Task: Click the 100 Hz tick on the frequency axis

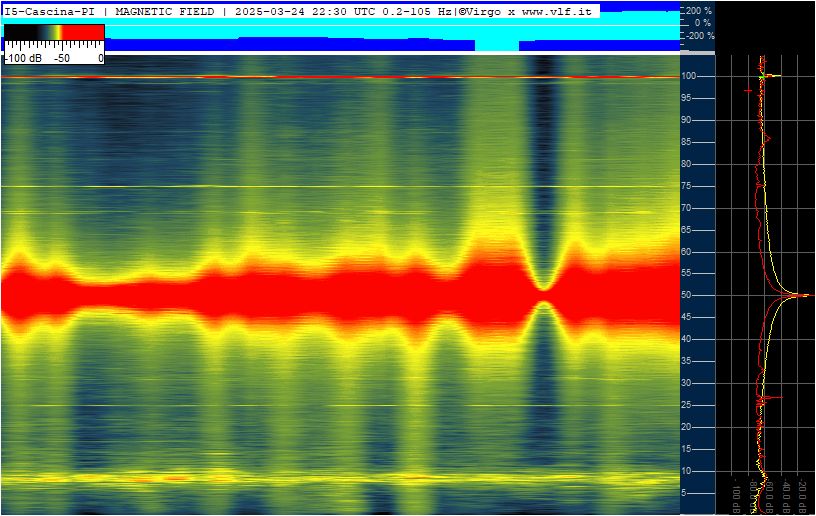Action: click(x=688, y=76)
